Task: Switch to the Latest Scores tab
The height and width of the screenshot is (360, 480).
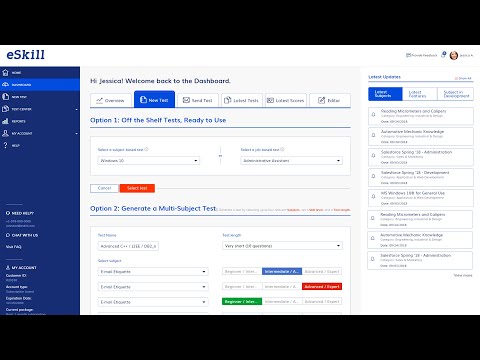Action: (x=286, y=100)
